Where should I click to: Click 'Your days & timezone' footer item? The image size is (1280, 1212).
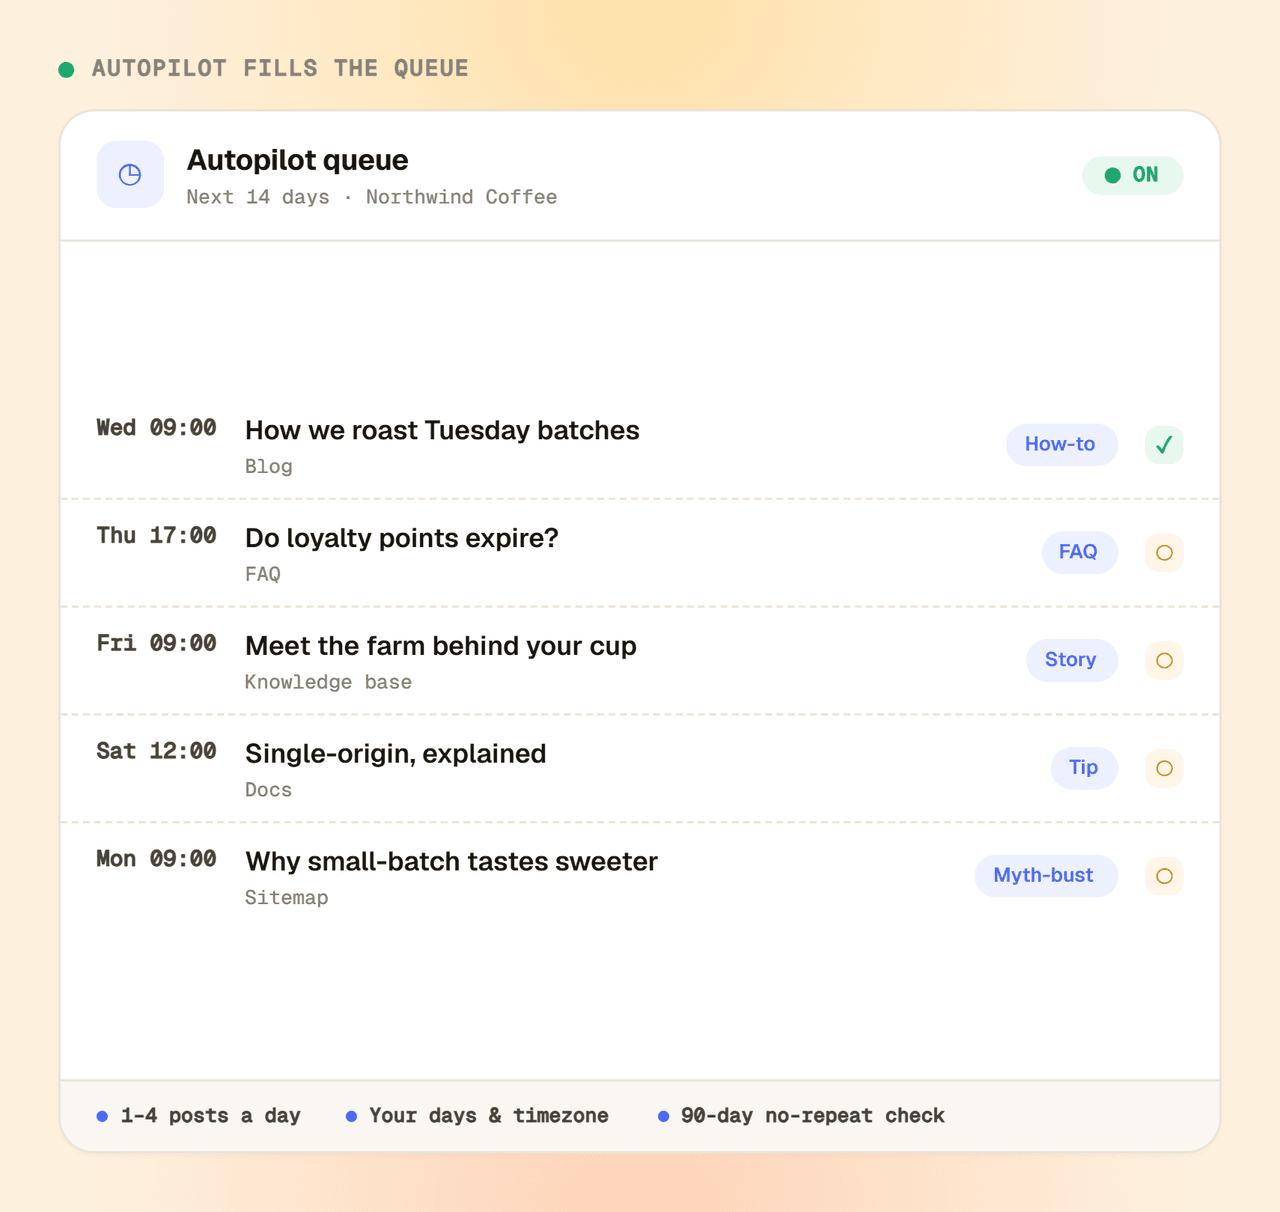[477, 1116]
